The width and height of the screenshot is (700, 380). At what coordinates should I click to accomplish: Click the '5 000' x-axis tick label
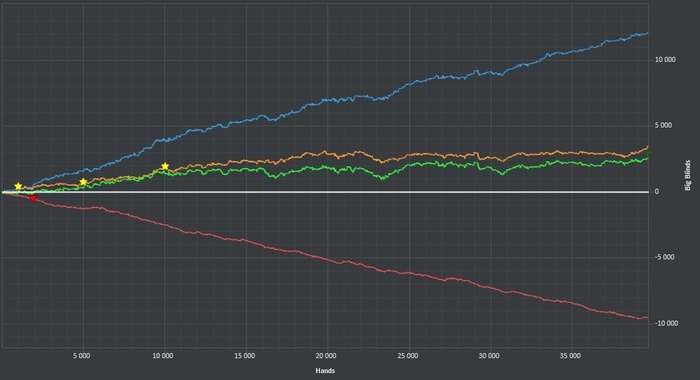pyautogui.click(x=82, y=356)
